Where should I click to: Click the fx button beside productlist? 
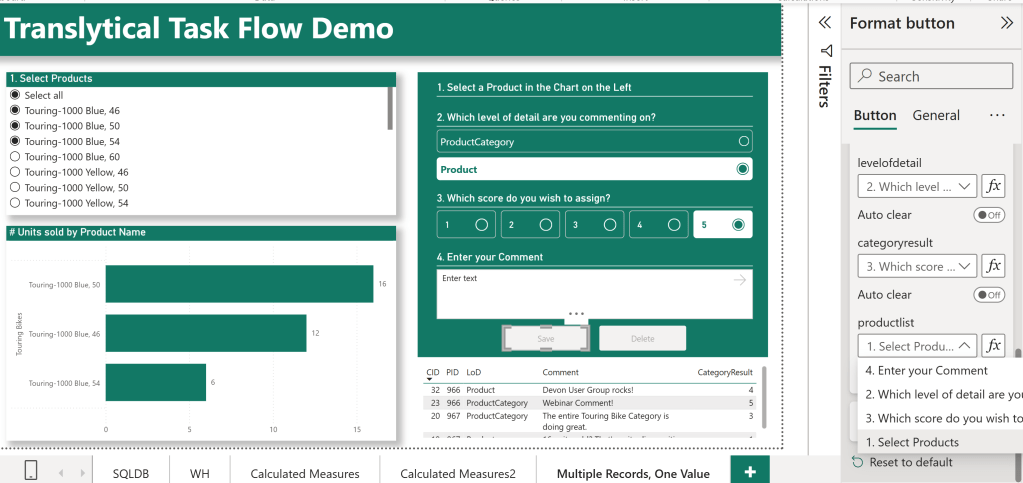993,346
